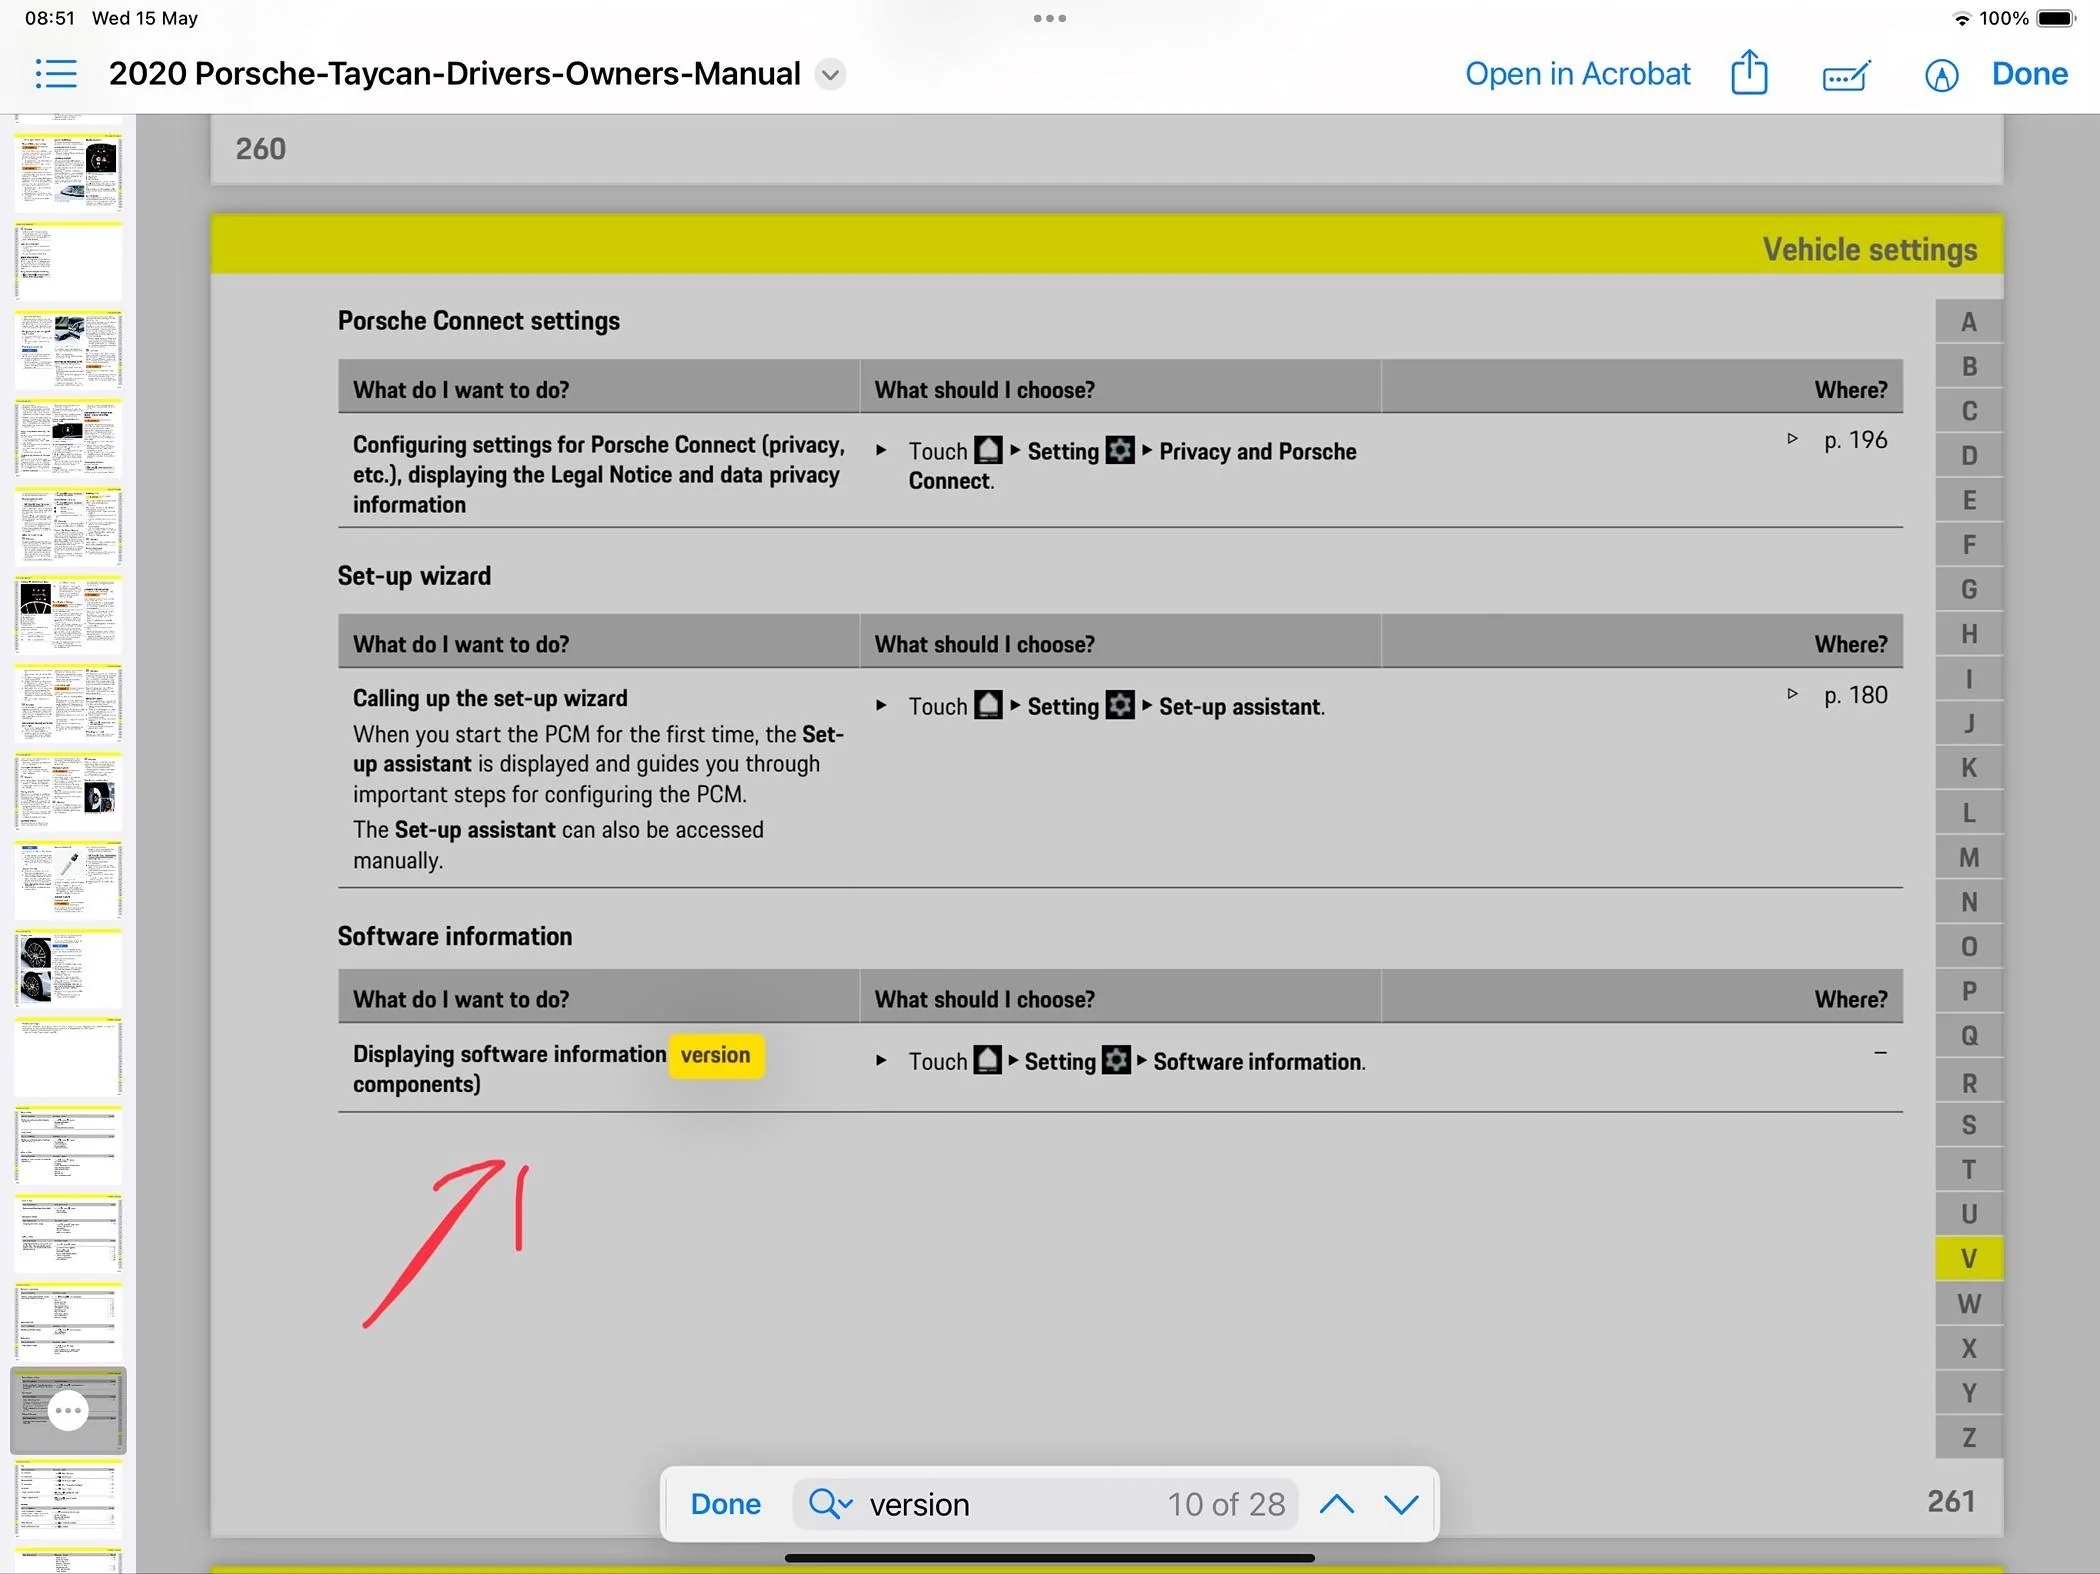Tap the 'Software information' section heading
Viewport: 2100px width, 1574px height.
coord(455,936)
